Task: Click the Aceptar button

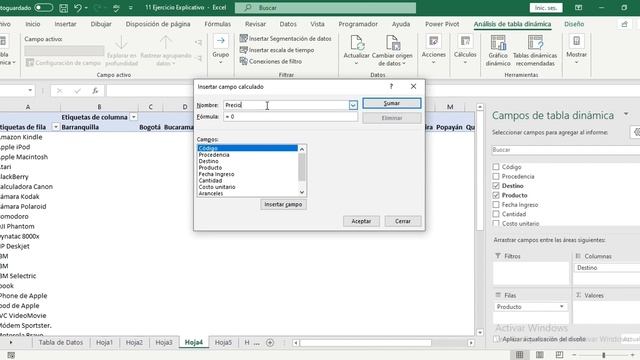Action: [x=361, y=221]
